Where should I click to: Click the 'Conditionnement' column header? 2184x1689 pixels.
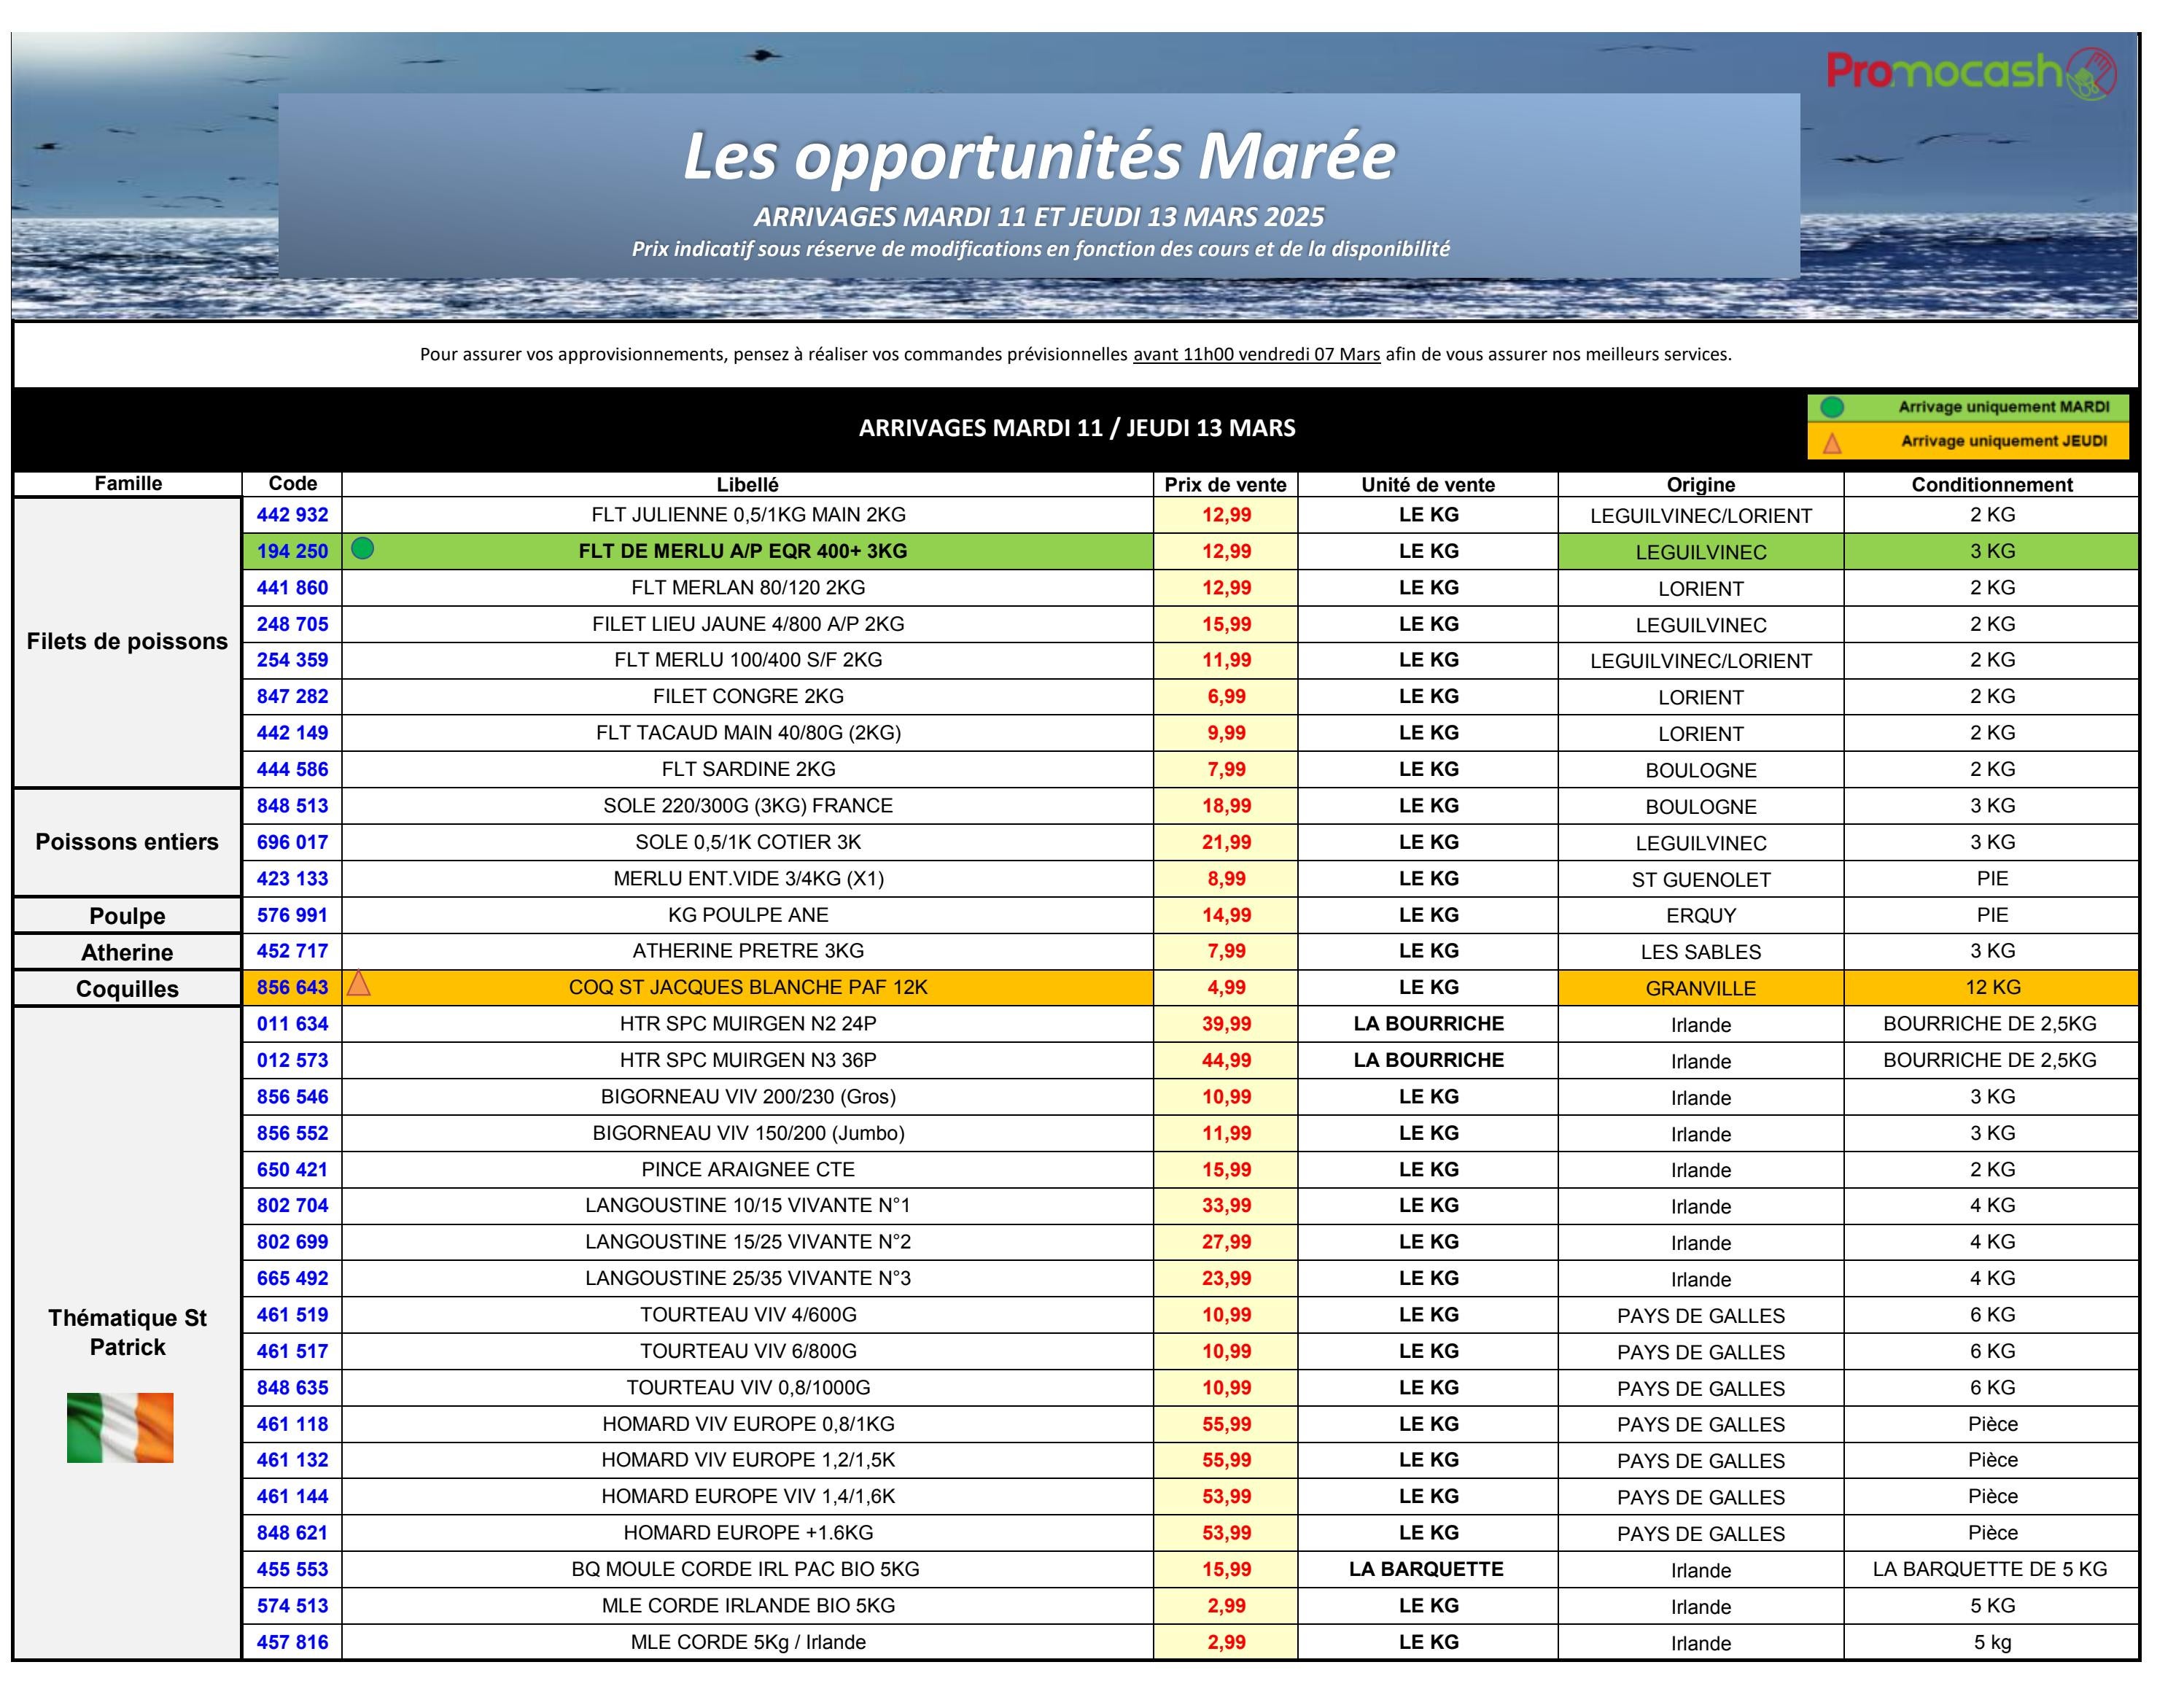(1992, 484)
